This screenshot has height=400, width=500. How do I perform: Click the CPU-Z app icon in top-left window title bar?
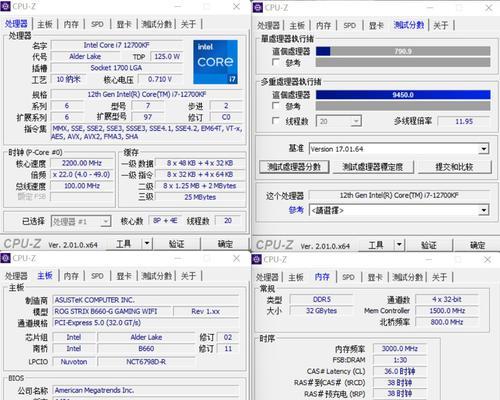5,6
